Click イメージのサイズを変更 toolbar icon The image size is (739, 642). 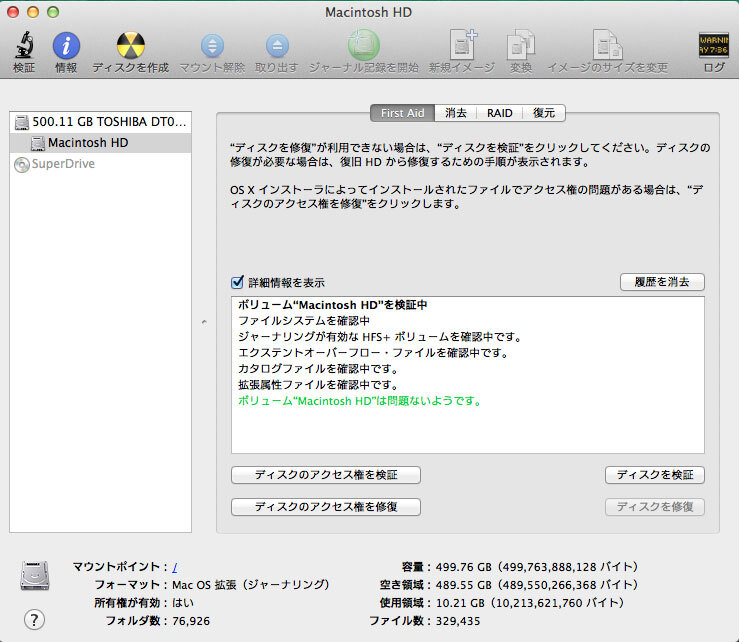608,45
